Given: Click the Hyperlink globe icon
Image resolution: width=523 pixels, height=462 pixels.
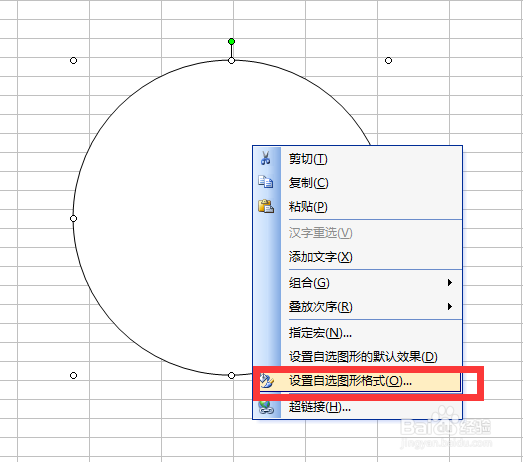Looking at the screenshot, I should pyautogui.click(x=266, y=407).
